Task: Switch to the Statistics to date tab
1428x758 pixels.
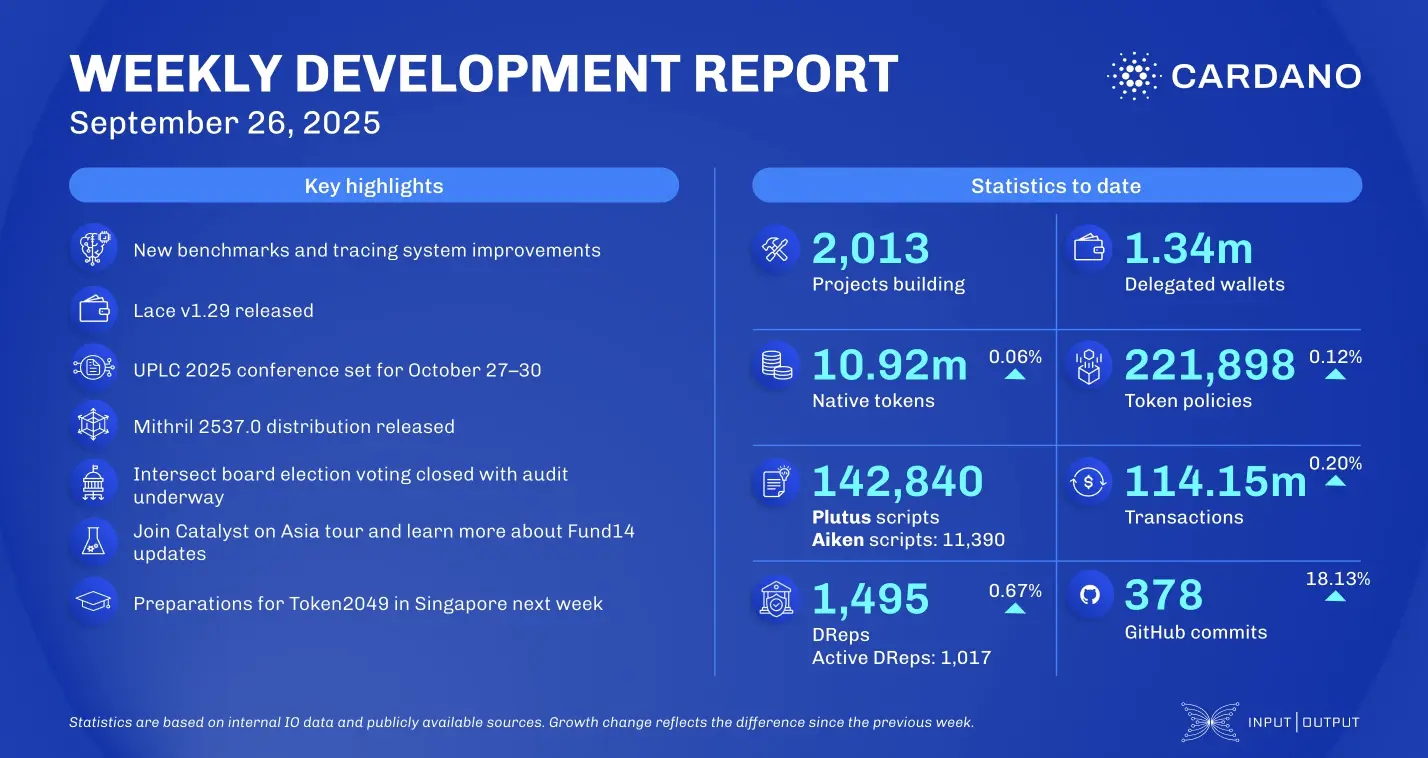Action: [1056, 185]
